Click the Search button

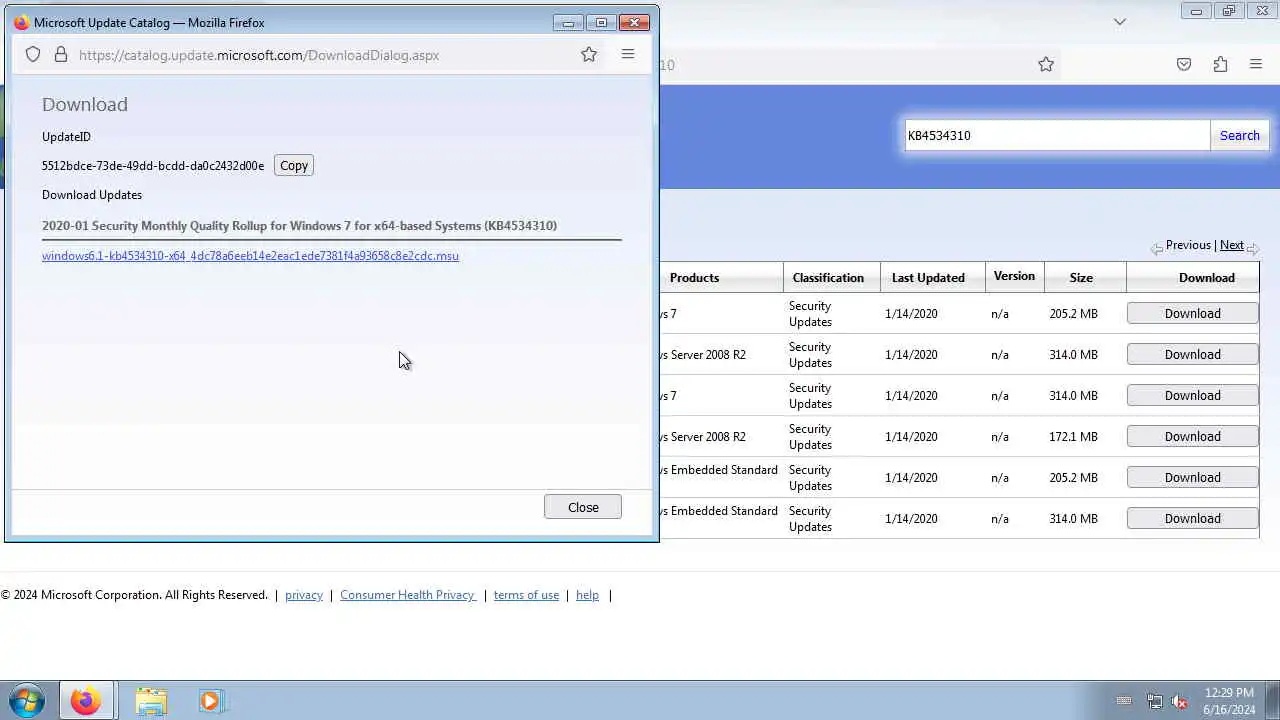coord(1240,136)
